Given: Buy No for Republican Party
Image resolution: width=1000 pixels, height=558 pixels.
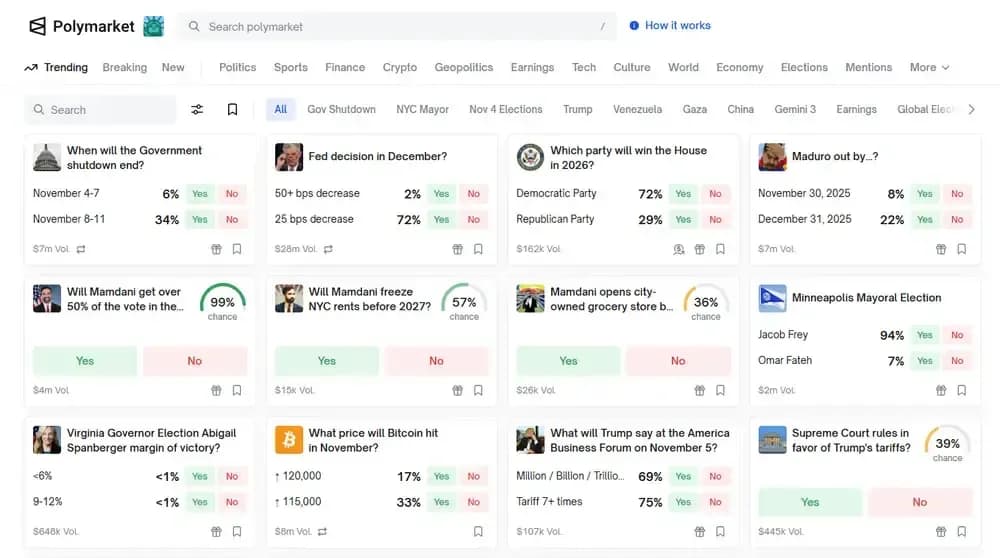Looking at the screenshot, I should [716, 219].
